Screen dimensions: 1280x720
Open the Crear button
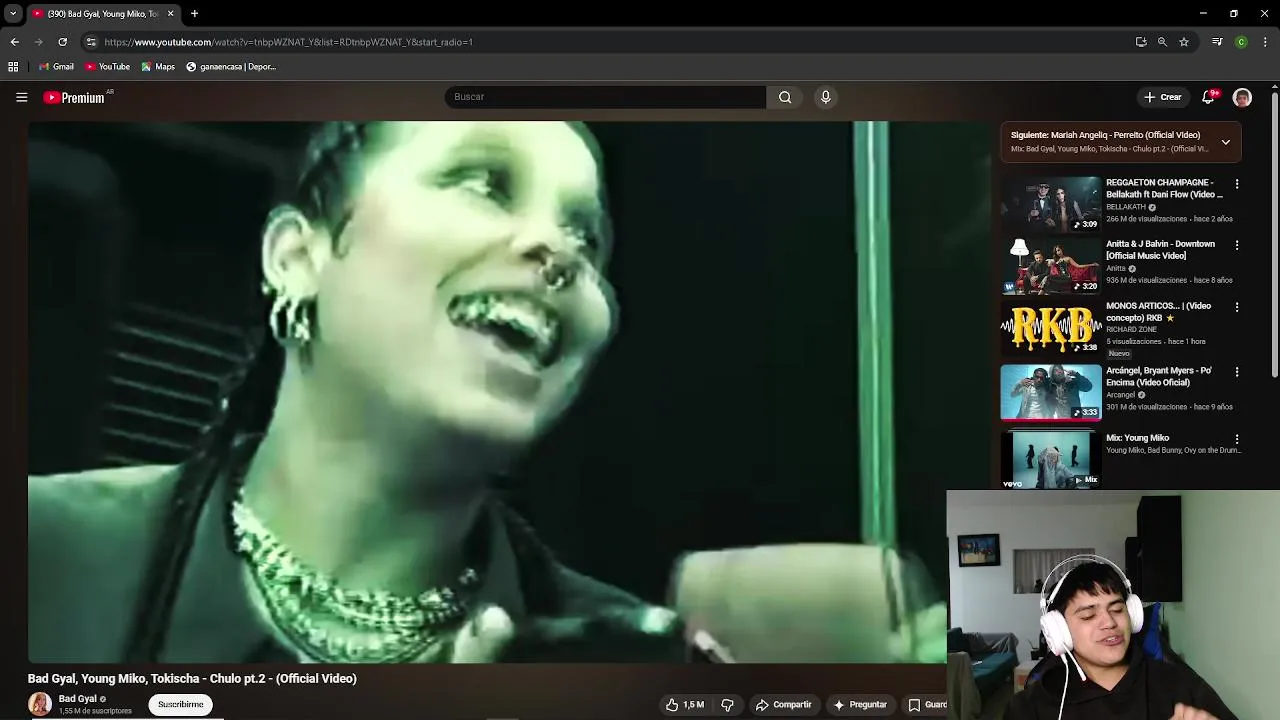click(x=1163, y=97)
